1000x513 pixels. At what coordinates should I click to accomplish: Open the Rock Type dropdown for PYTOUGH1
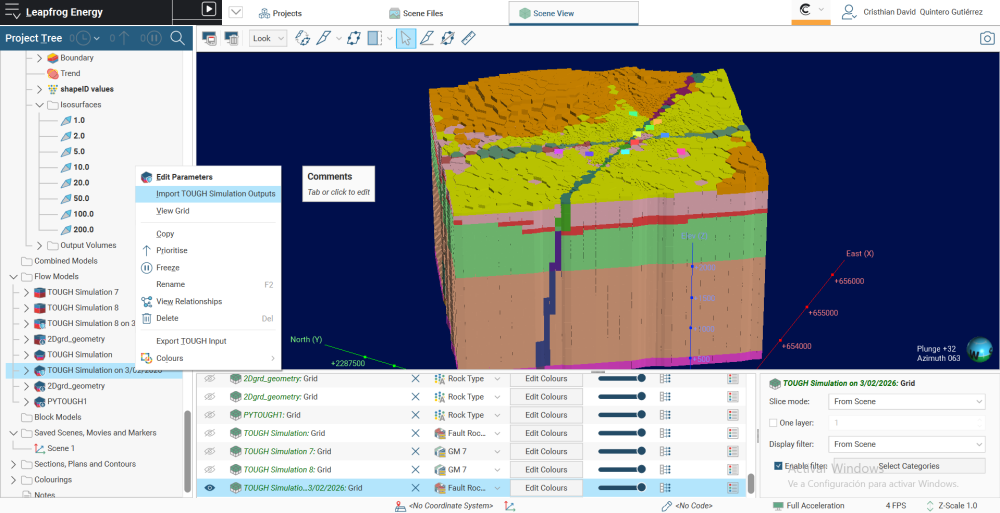tap(468, 415)
